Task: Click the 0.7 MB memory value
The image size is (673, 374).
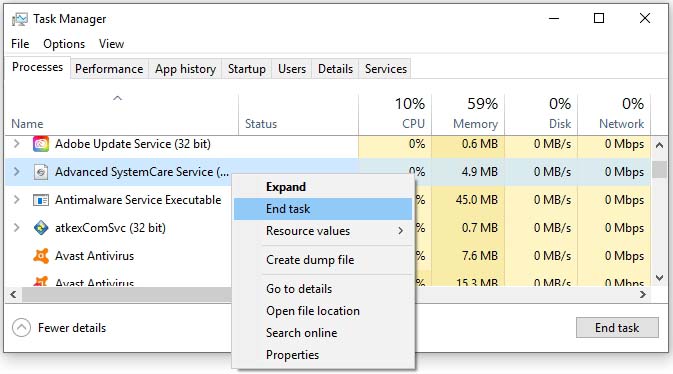Action: coord(480,228)
